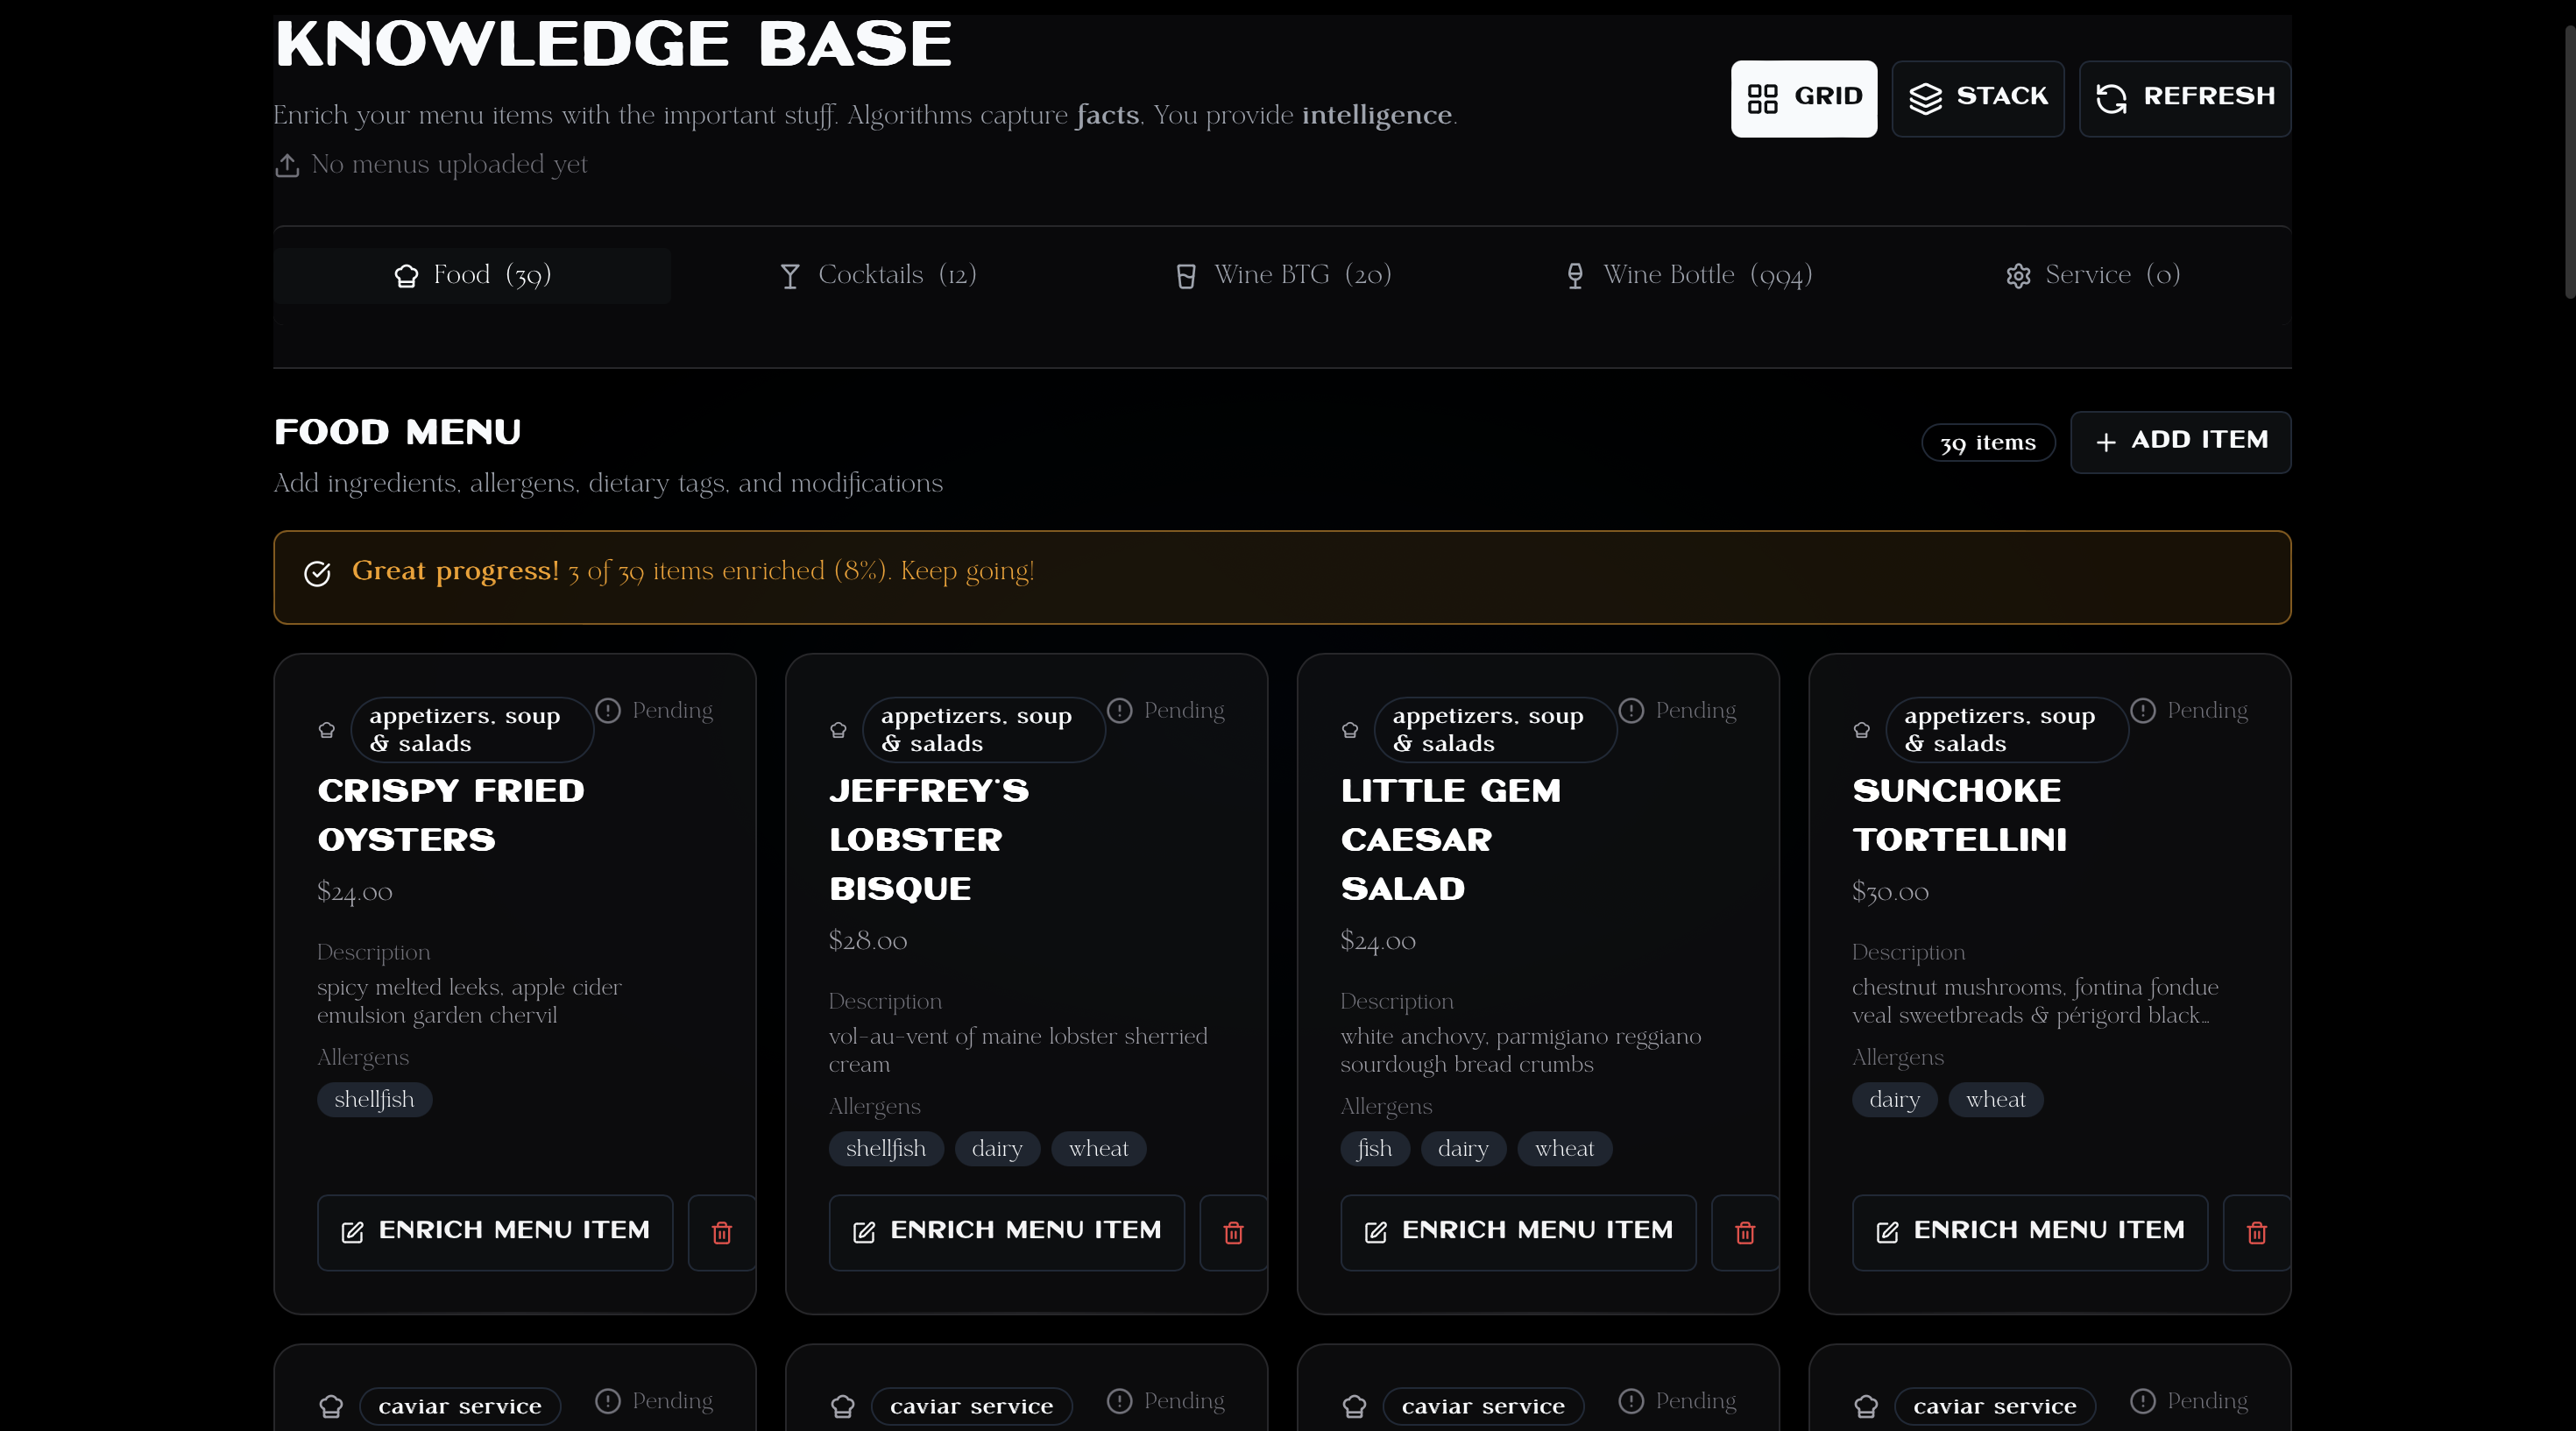
Task: Switch to Grid view
Action: coord(1803,98)
